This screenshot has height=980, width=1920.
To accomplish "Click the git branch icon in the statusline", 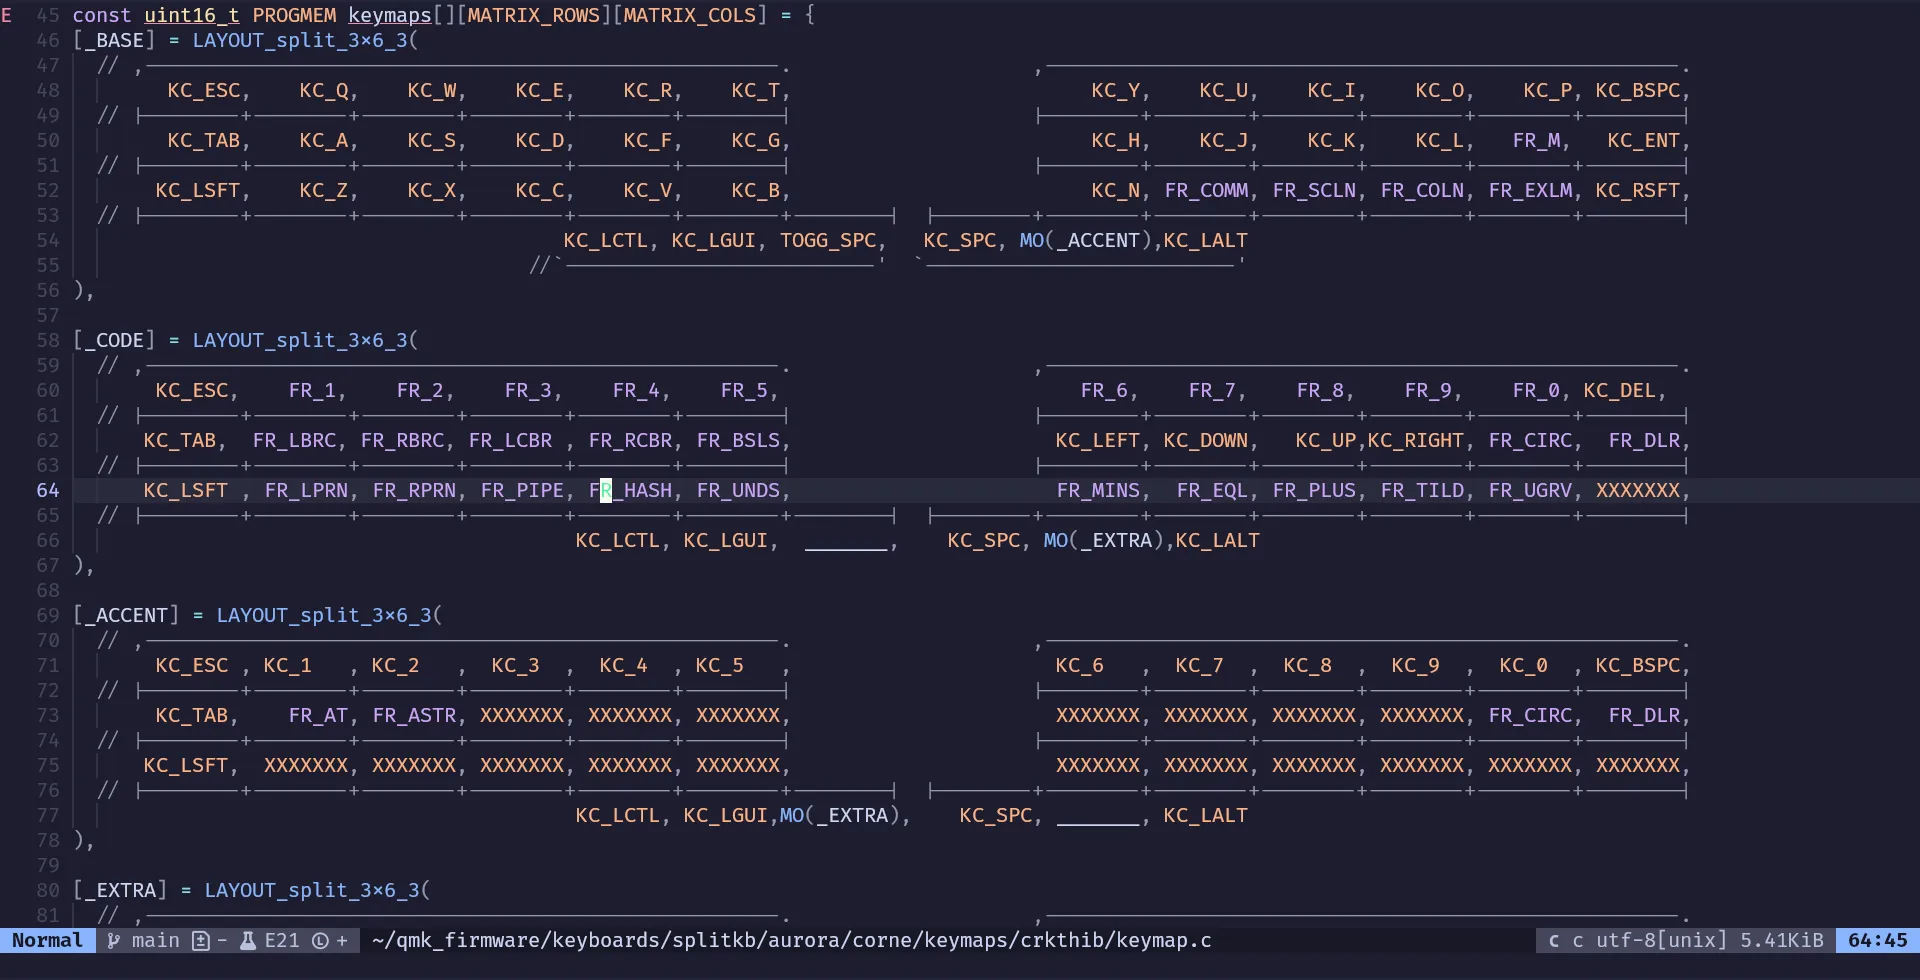I will tap(115, 940).
